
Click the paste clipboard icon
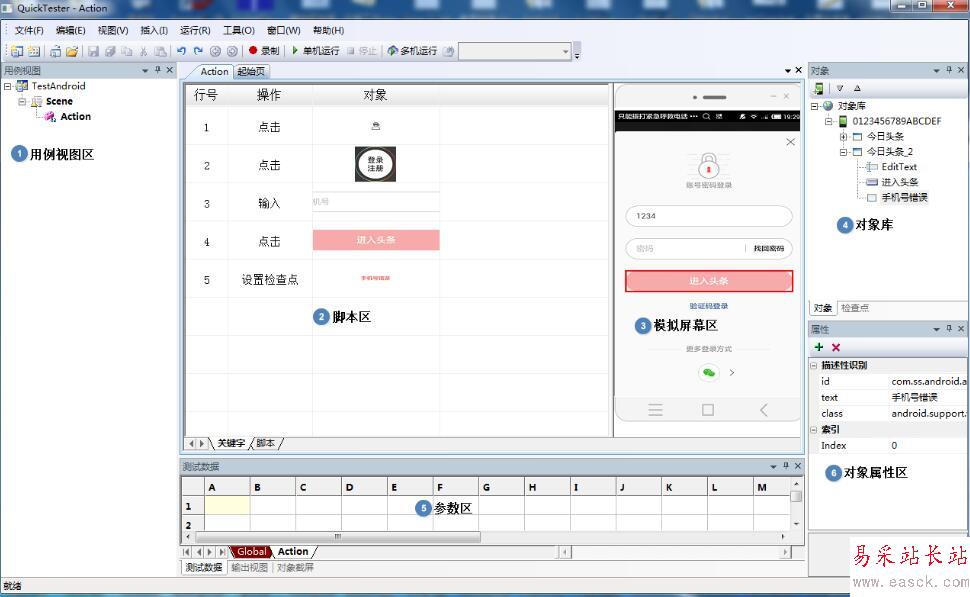click(x=160, y=51)
